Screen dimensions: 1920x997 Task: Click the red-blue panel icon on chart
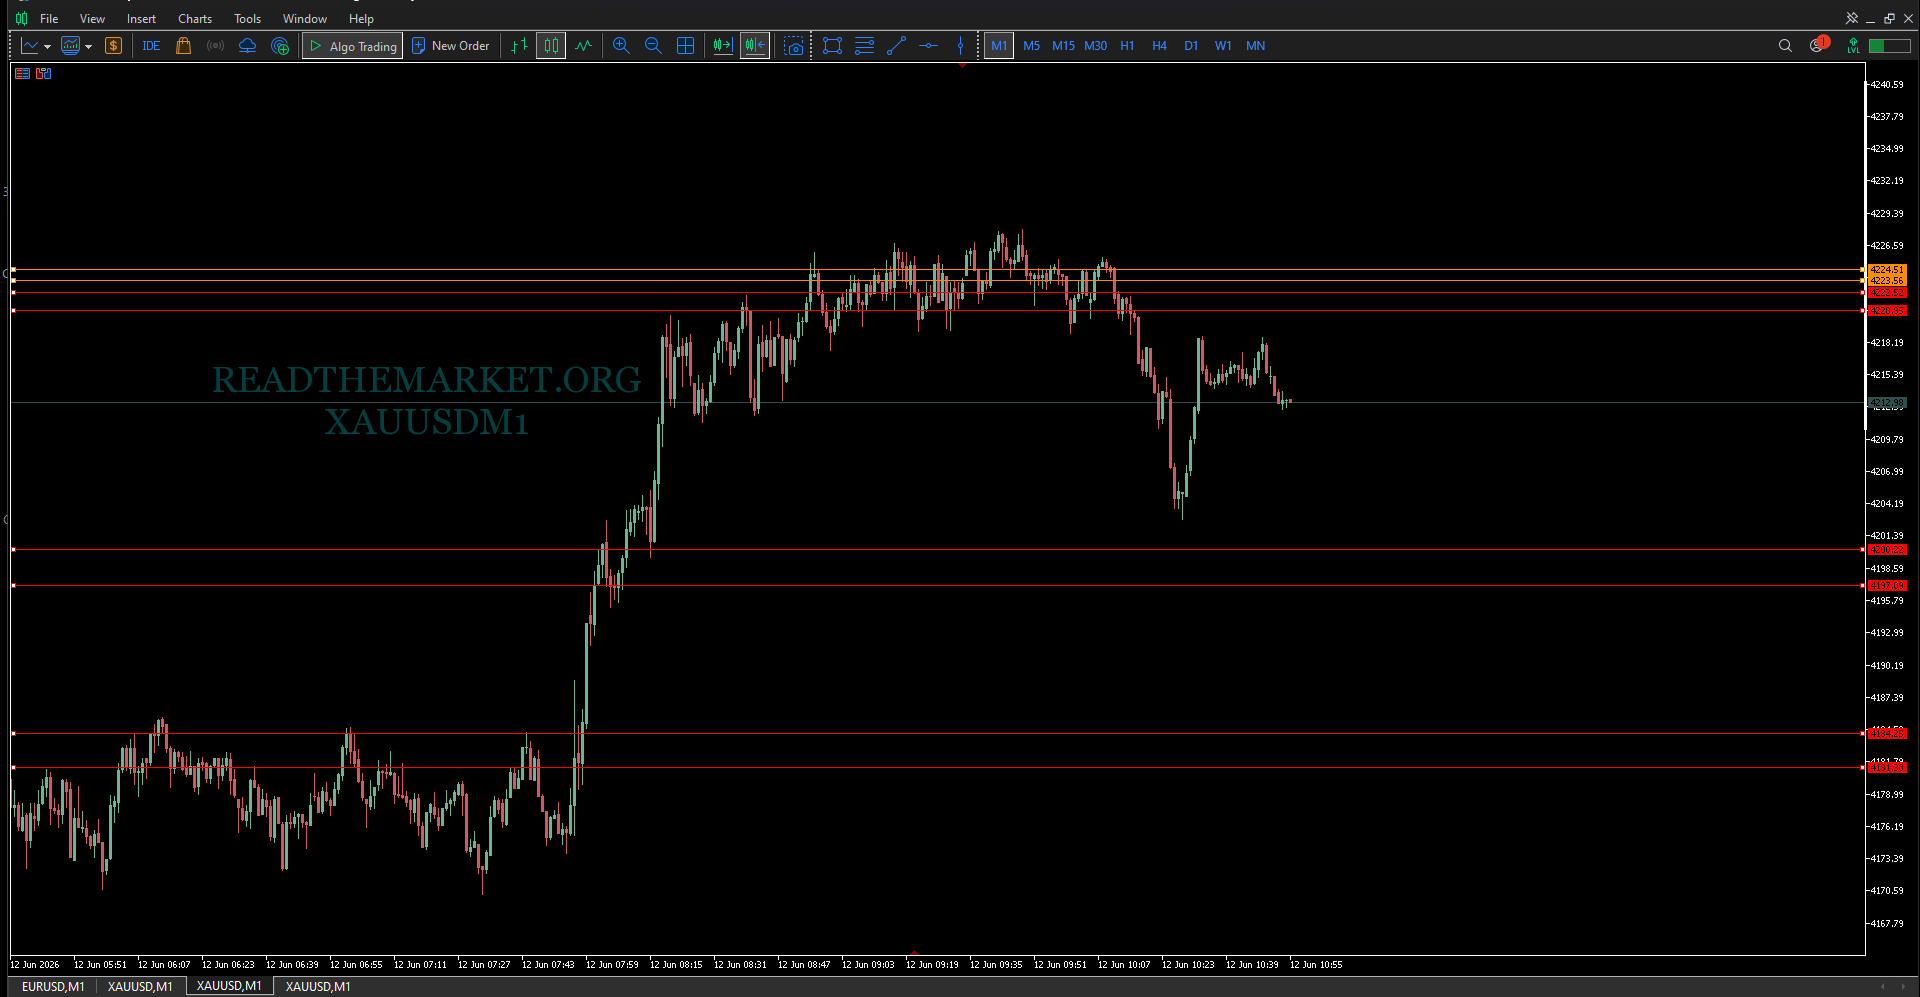(43, 73)
